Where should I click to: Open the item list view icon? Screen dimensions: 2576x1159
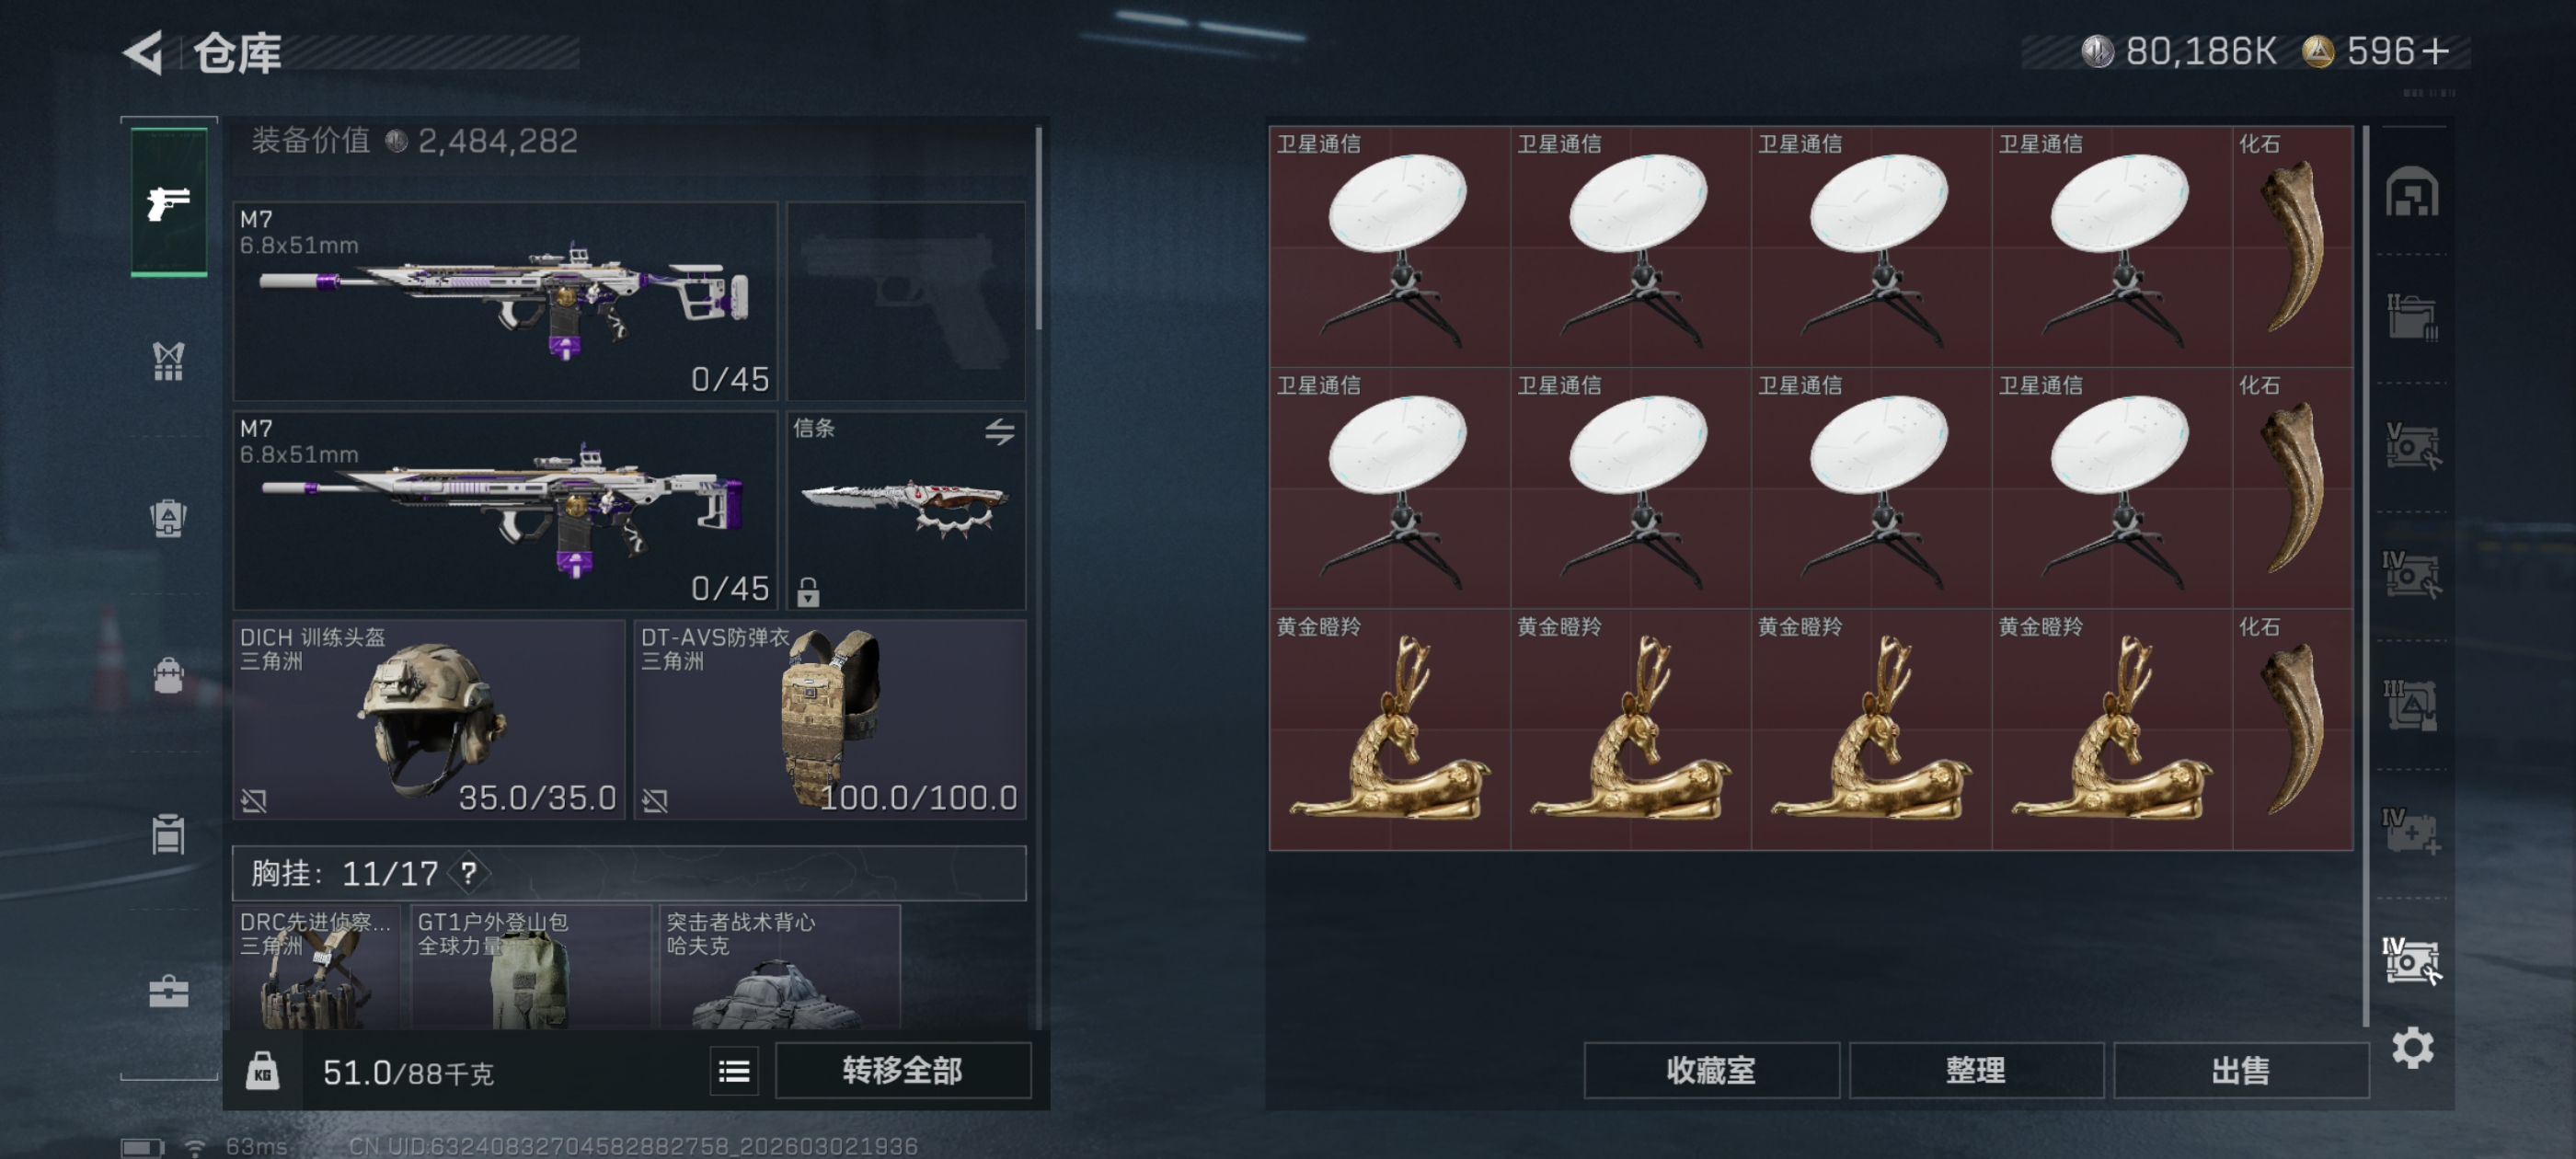pyautogui.click(x=734, y=1071)
